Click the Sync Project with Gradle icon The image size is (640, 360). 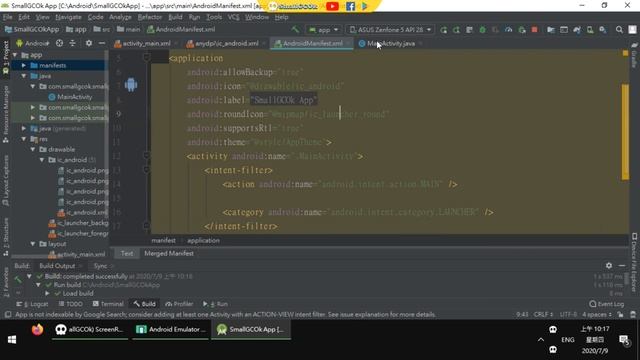(x=577, y=30)
